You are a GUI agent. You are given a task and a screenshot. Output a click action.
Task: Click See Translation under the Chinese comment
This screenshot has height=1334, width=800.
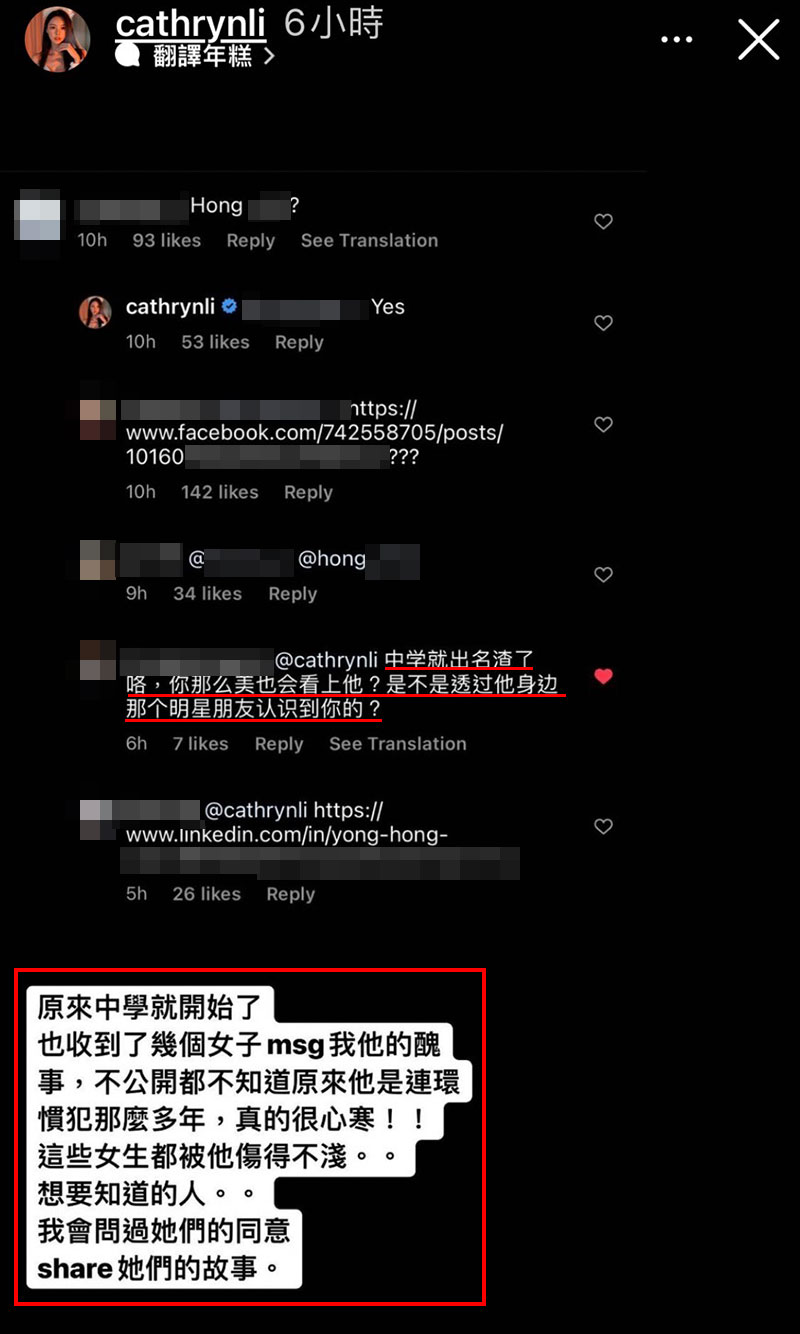[397, 744]
